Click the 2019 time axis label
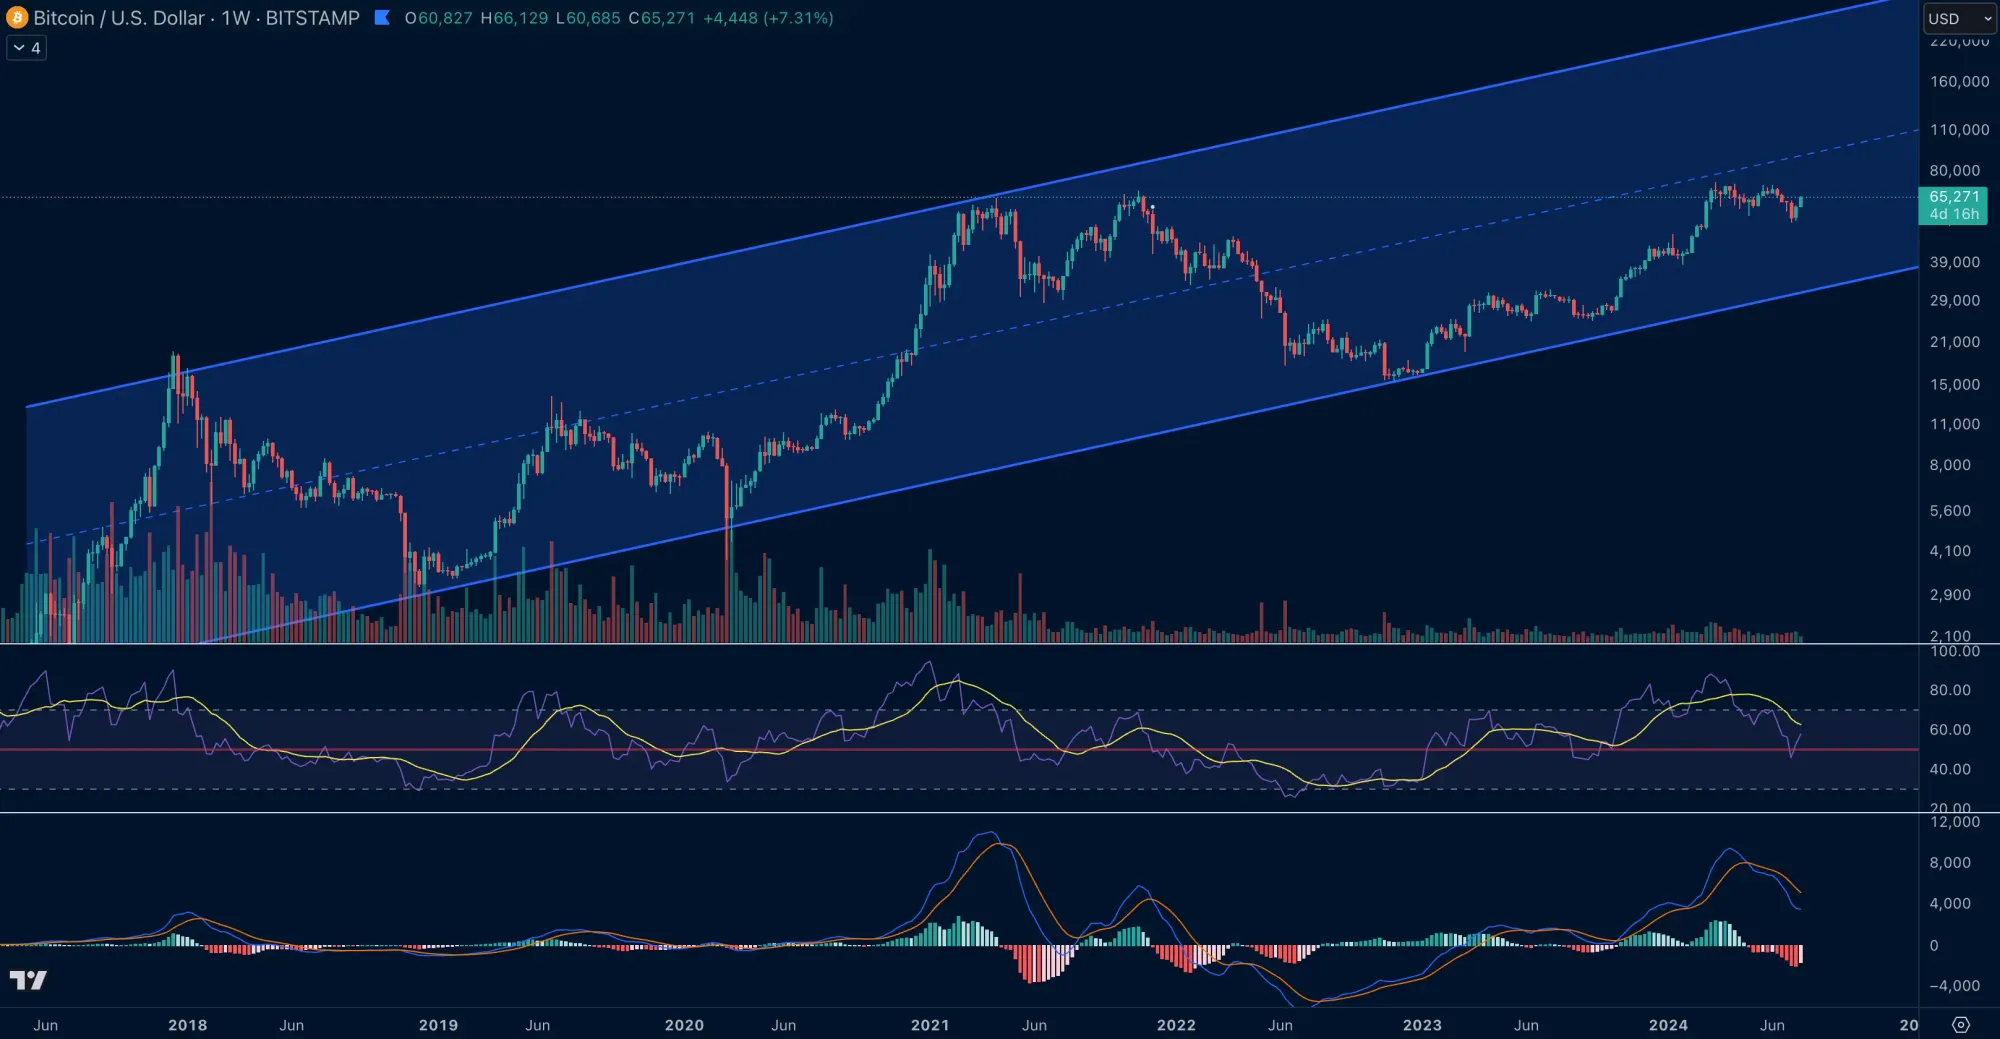This screenshot has height=1039, width=2000. tap(438, 1025)
